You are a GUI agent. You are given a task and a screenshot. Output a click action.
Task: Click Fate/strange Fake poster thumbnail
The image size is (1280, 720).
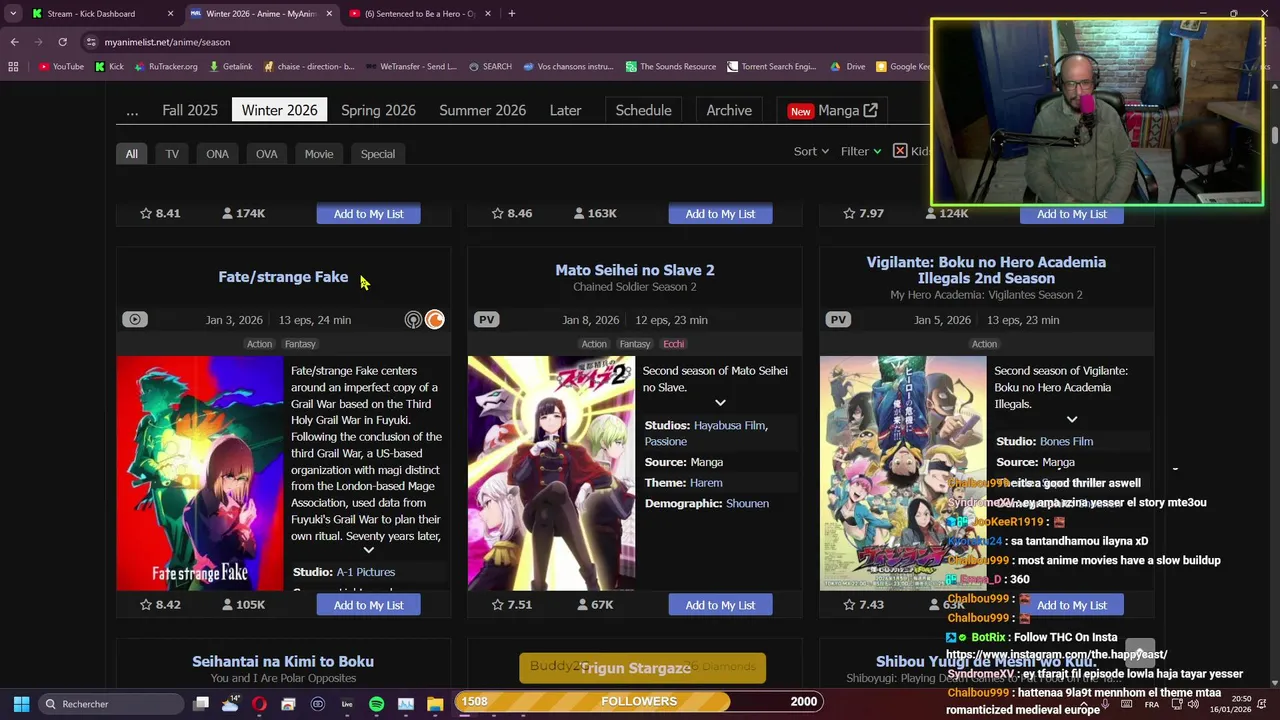(x=200, y=473)
